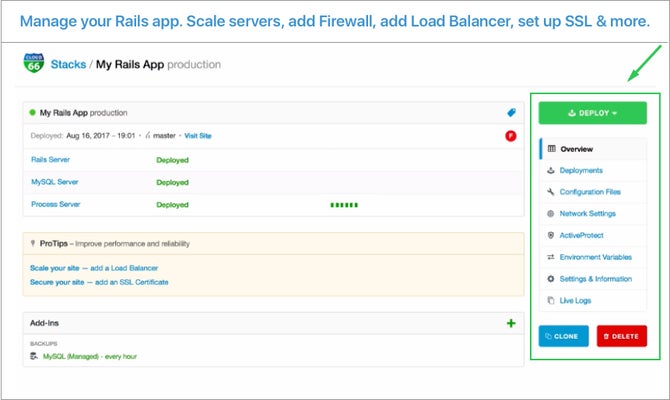Open Live Logs in the side menu
This screenshot has width=670, height=400.
pyautogui.click(x=593, y=300)
